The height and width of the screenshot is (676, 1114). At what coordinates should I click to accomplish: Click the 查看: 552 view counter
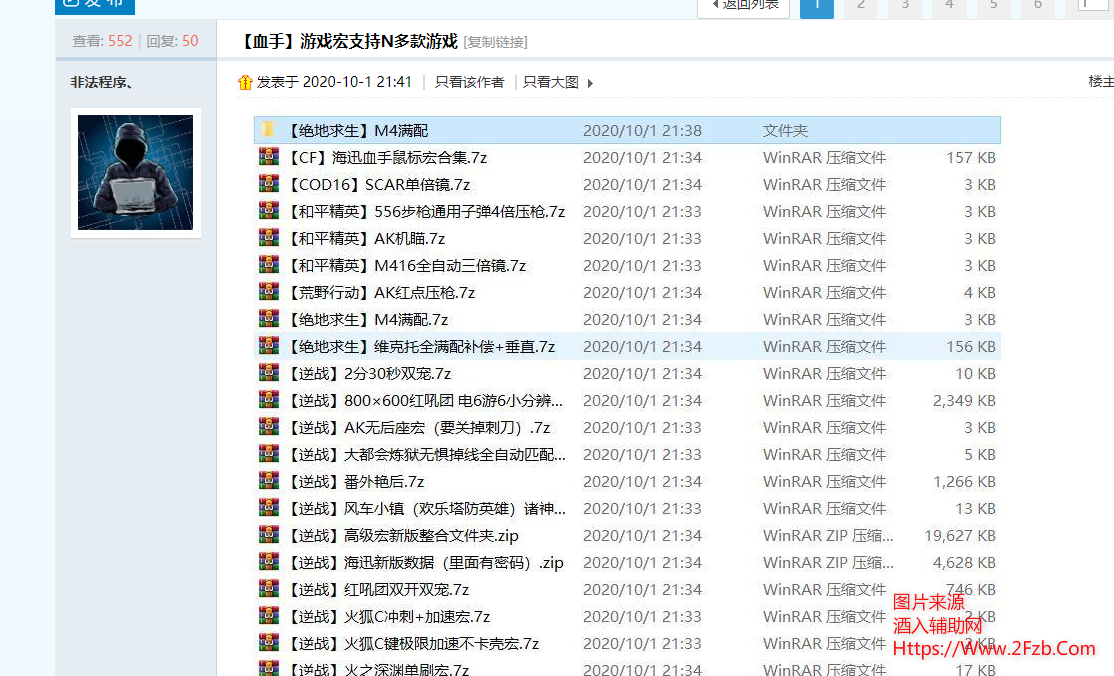coord(102,41)
